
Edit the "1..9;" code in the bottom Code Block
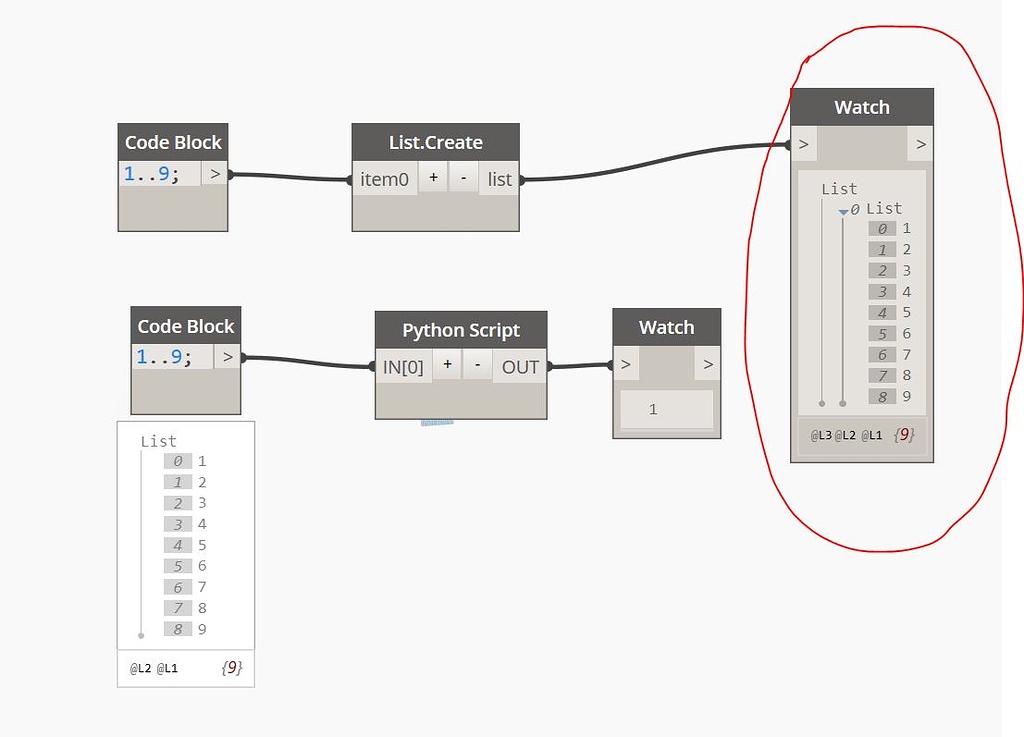(x=163, y=356)
